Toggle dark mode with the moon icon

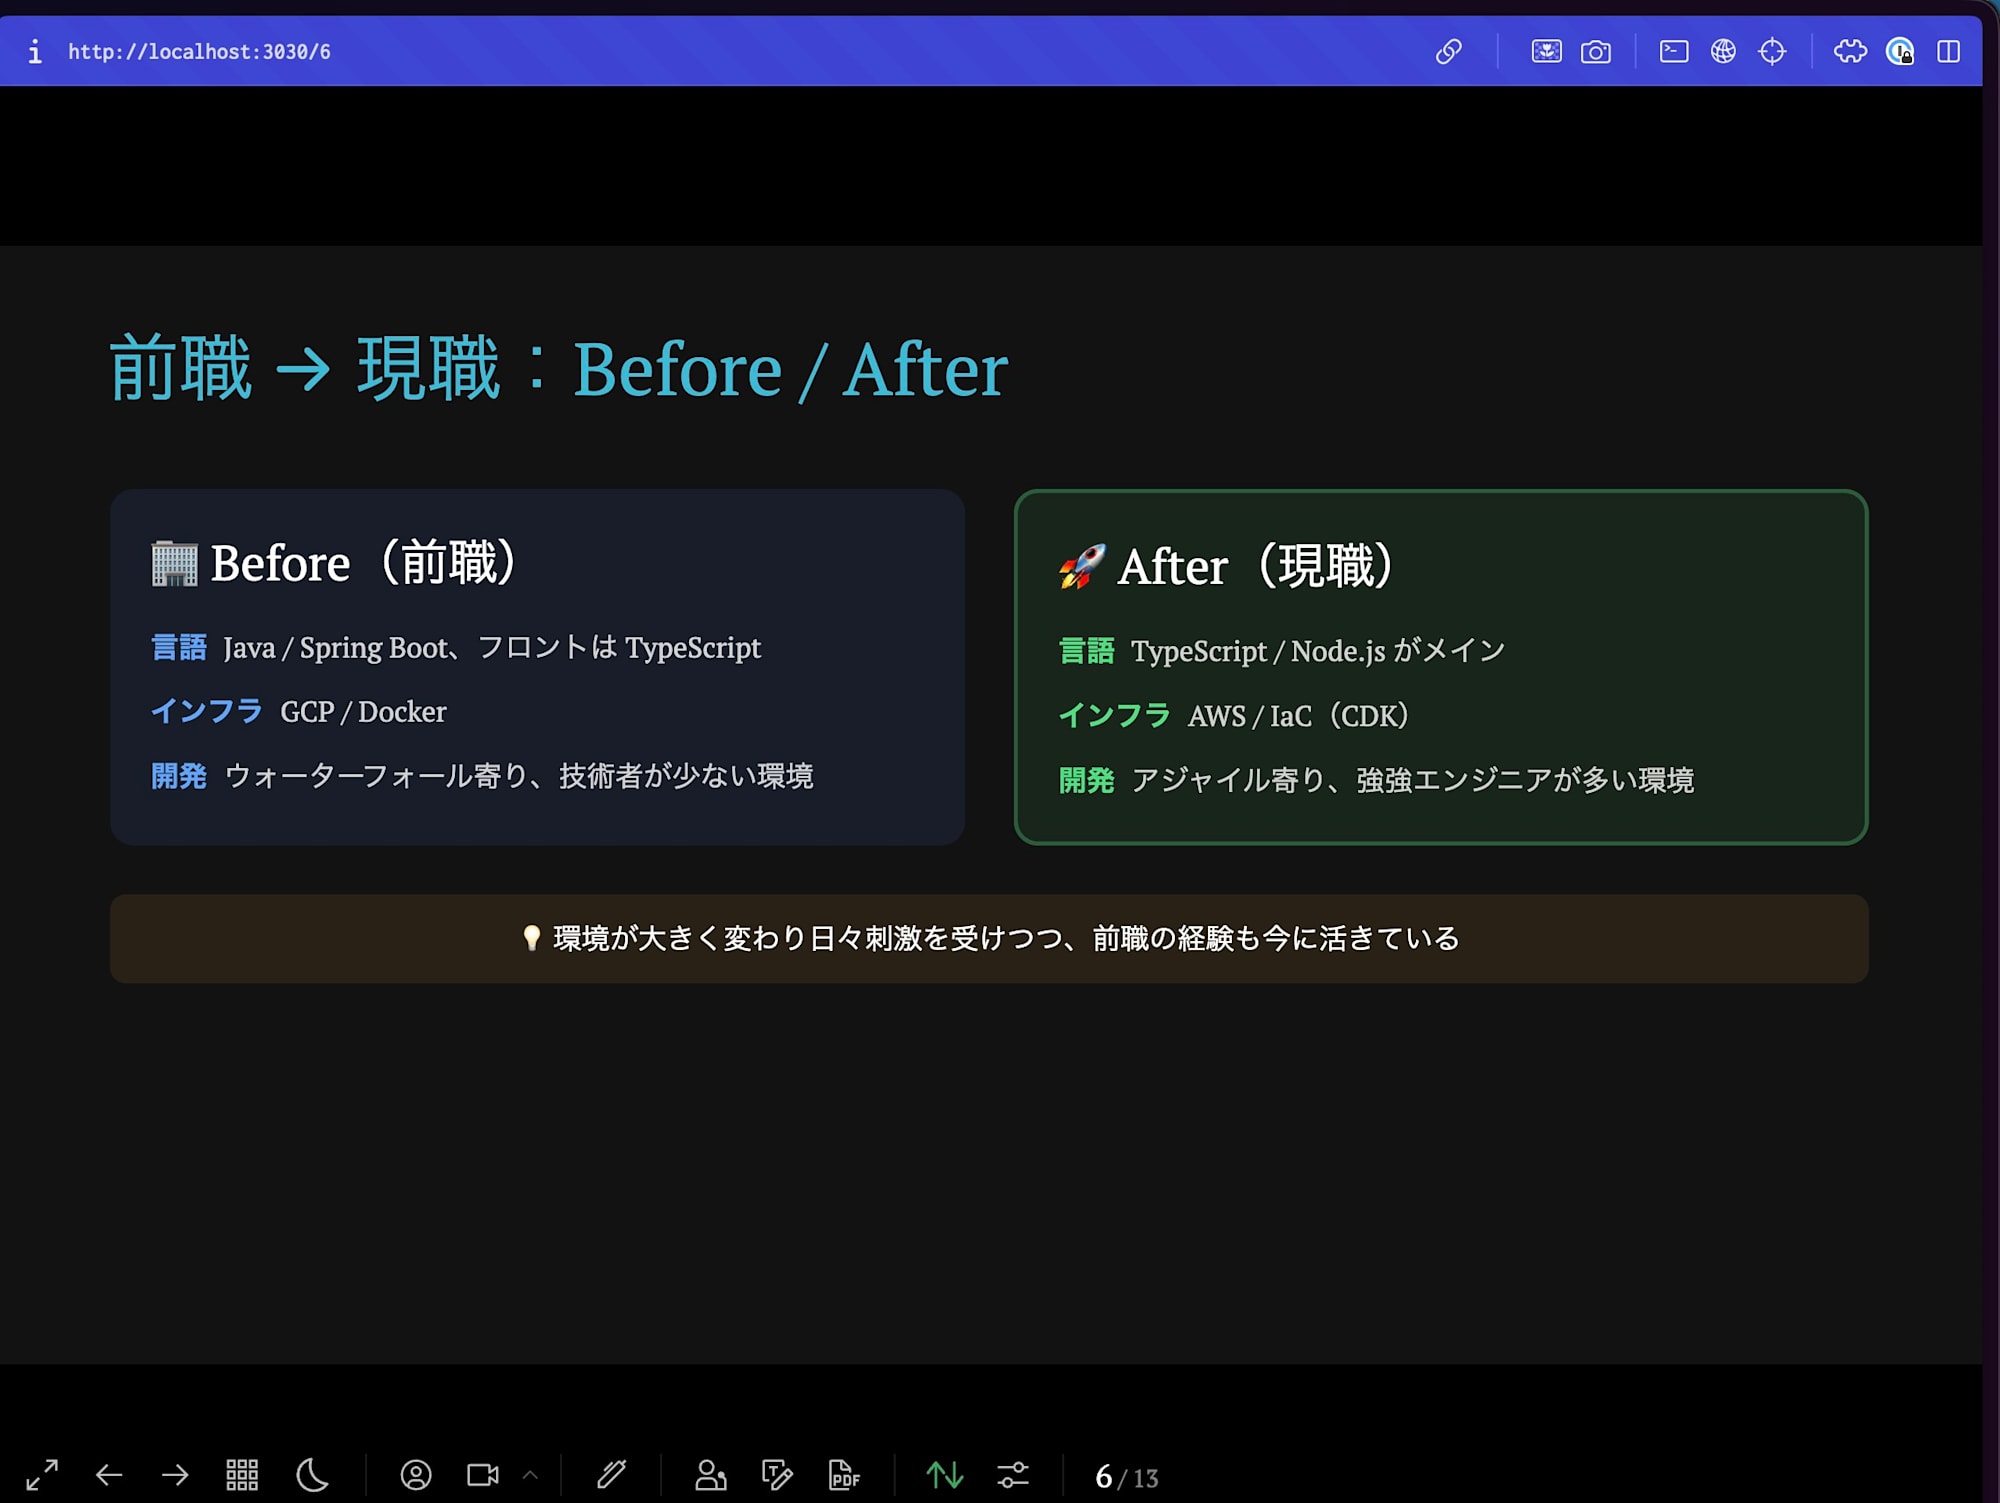coord(311,1475)
